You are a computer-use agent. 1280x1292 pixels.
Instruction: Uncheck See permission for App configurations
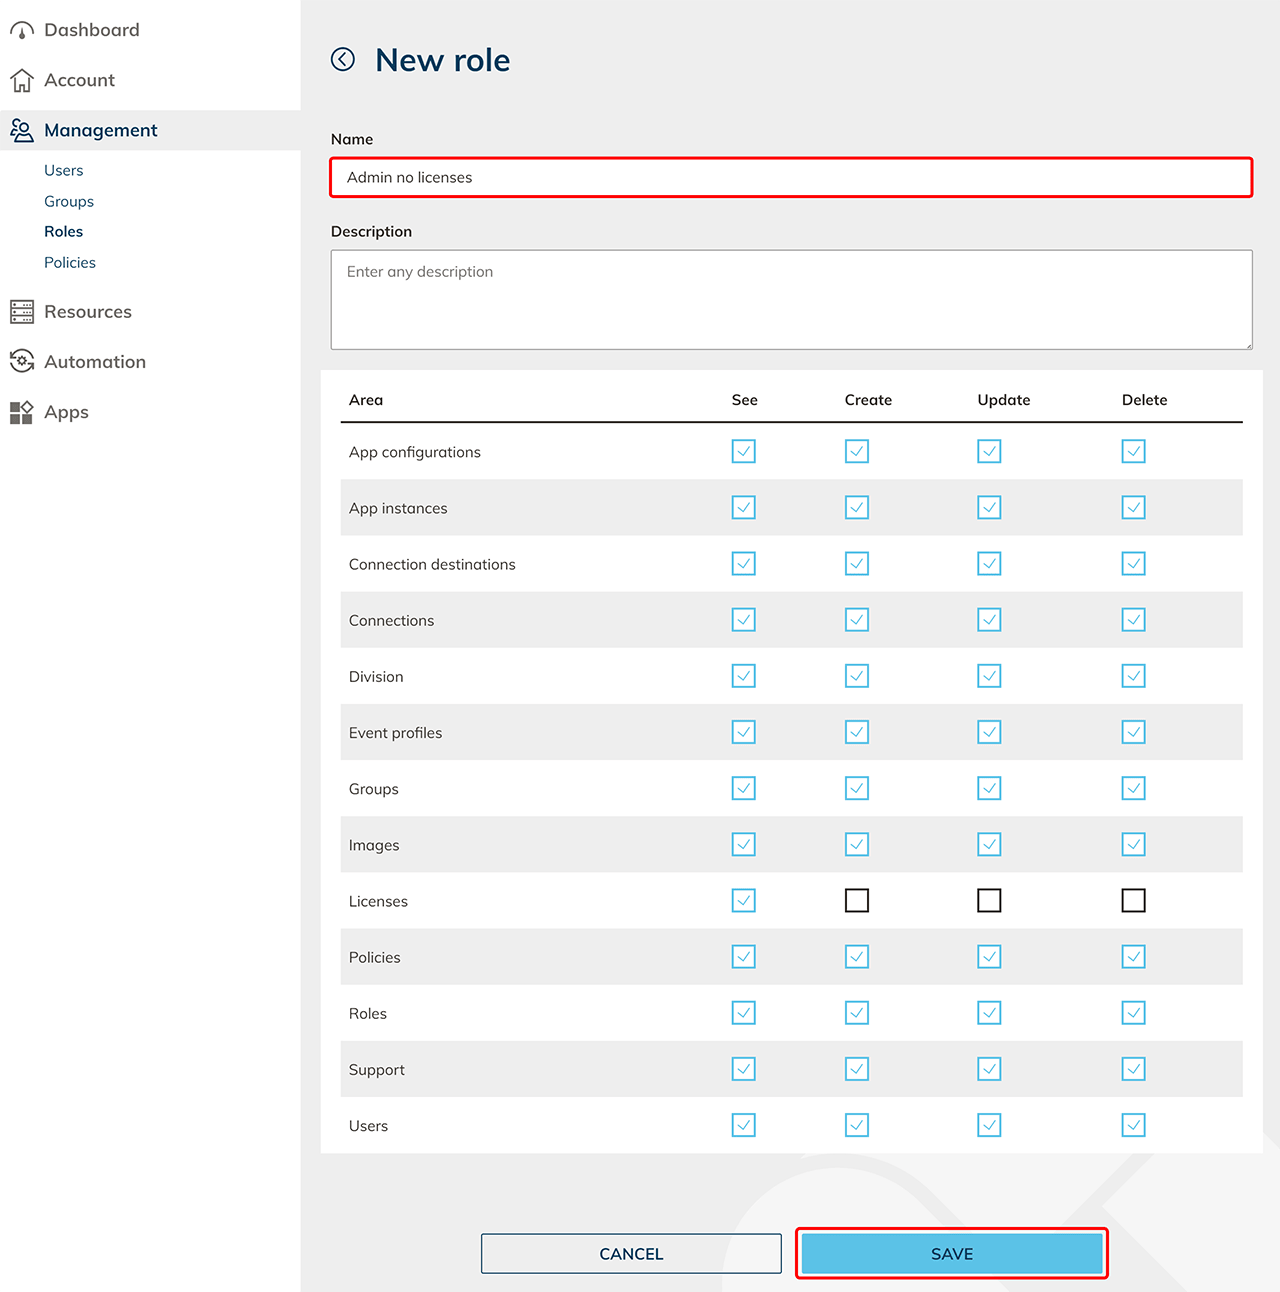click(744, 452)
